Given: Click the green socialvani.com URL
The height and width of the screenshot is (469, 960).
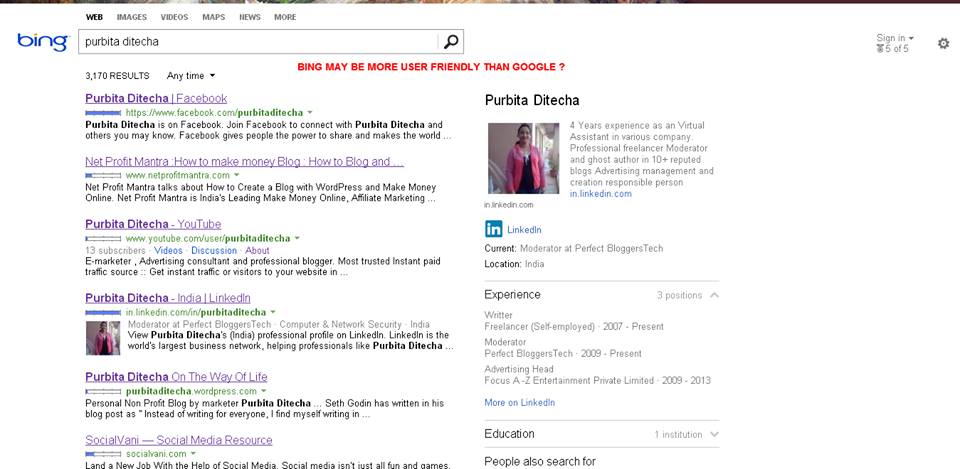Looking at the screenshot, I should [156, 454].
